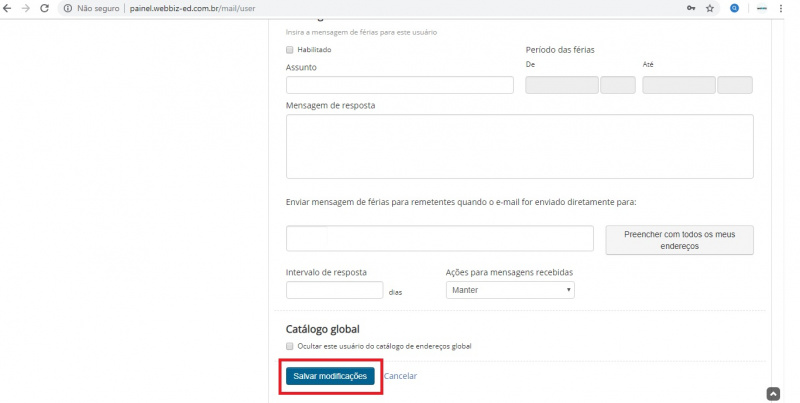This screenshot has width=800, height=403.
Task: Open the saved passwords key icon
Action: 691,8
